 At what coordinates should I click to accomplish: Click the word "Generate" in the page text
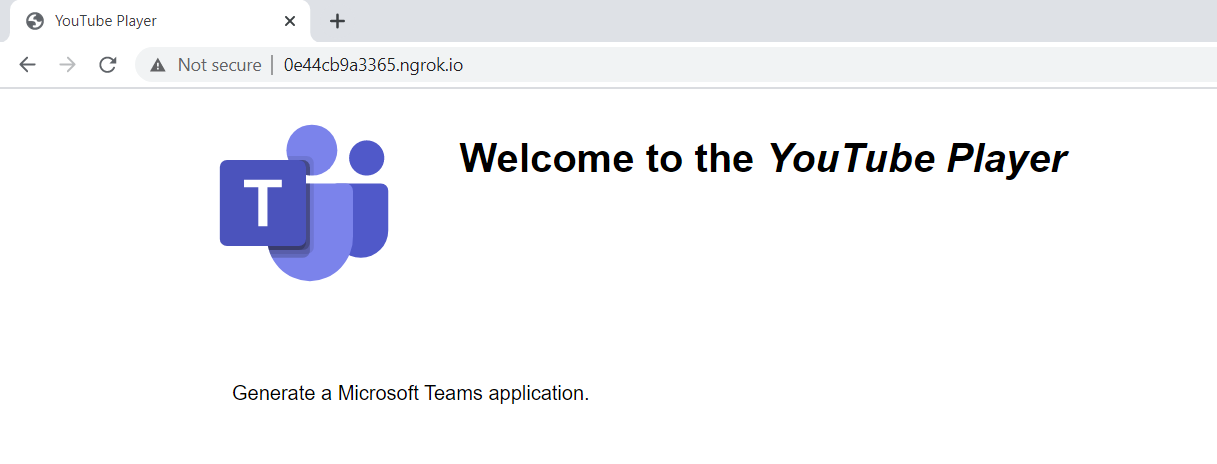274,393
